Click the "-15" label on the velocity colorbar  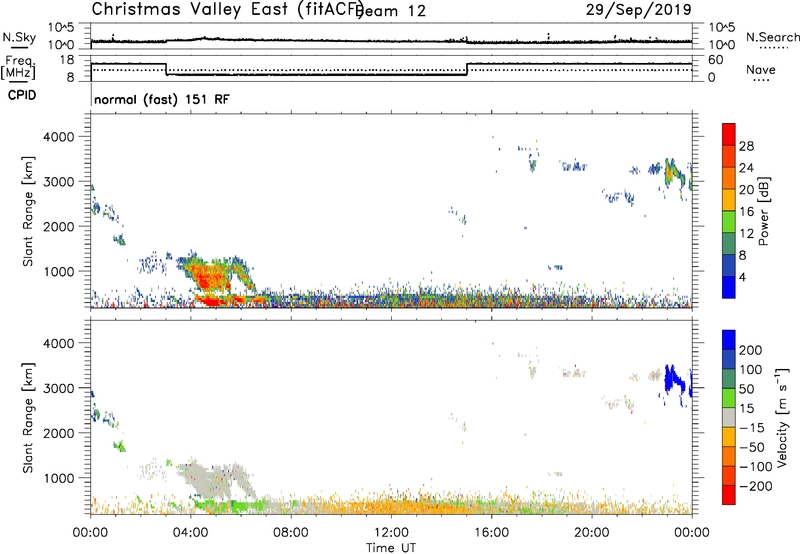tap(752, 428)
